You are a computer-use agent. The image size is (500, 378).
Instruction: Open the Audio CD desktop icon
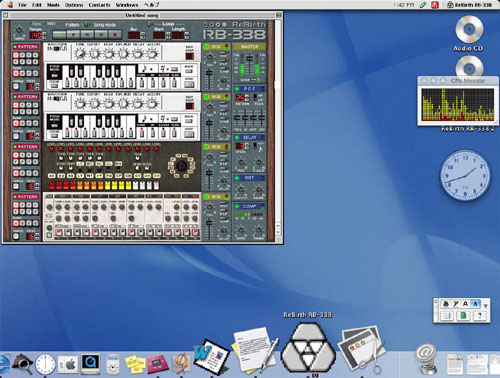[x=469, y=33]
